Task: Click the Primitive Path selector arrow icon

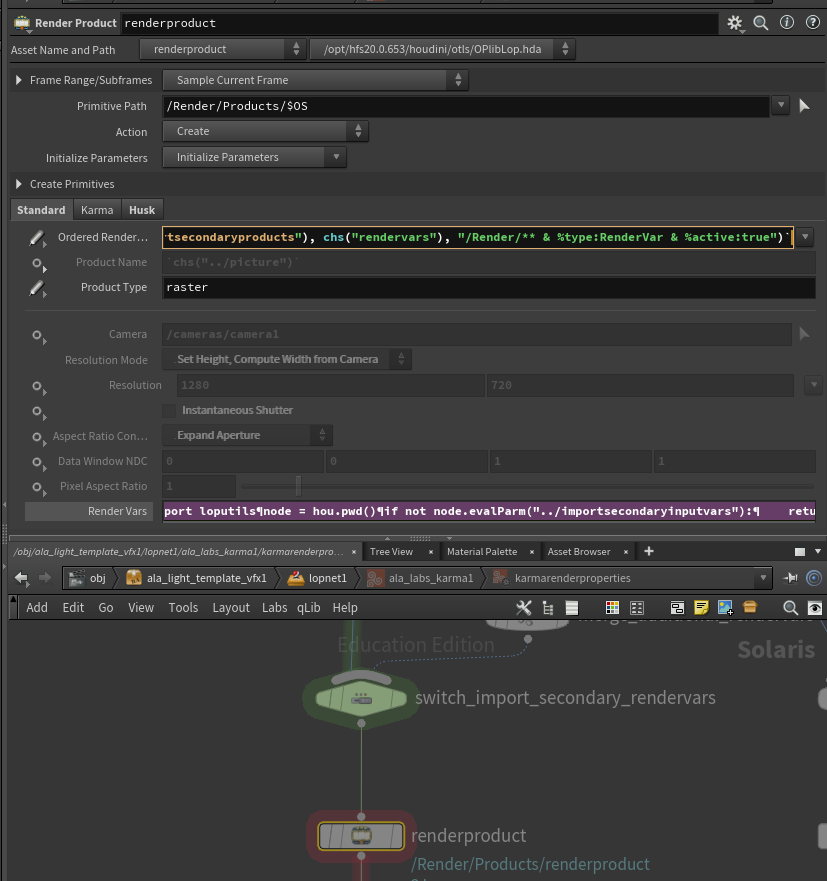Action: 805,106
